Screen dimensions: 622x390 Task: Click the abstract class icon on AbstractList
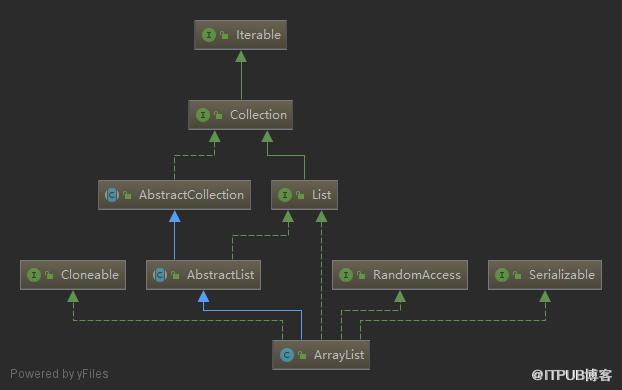(x=160, y=275)
